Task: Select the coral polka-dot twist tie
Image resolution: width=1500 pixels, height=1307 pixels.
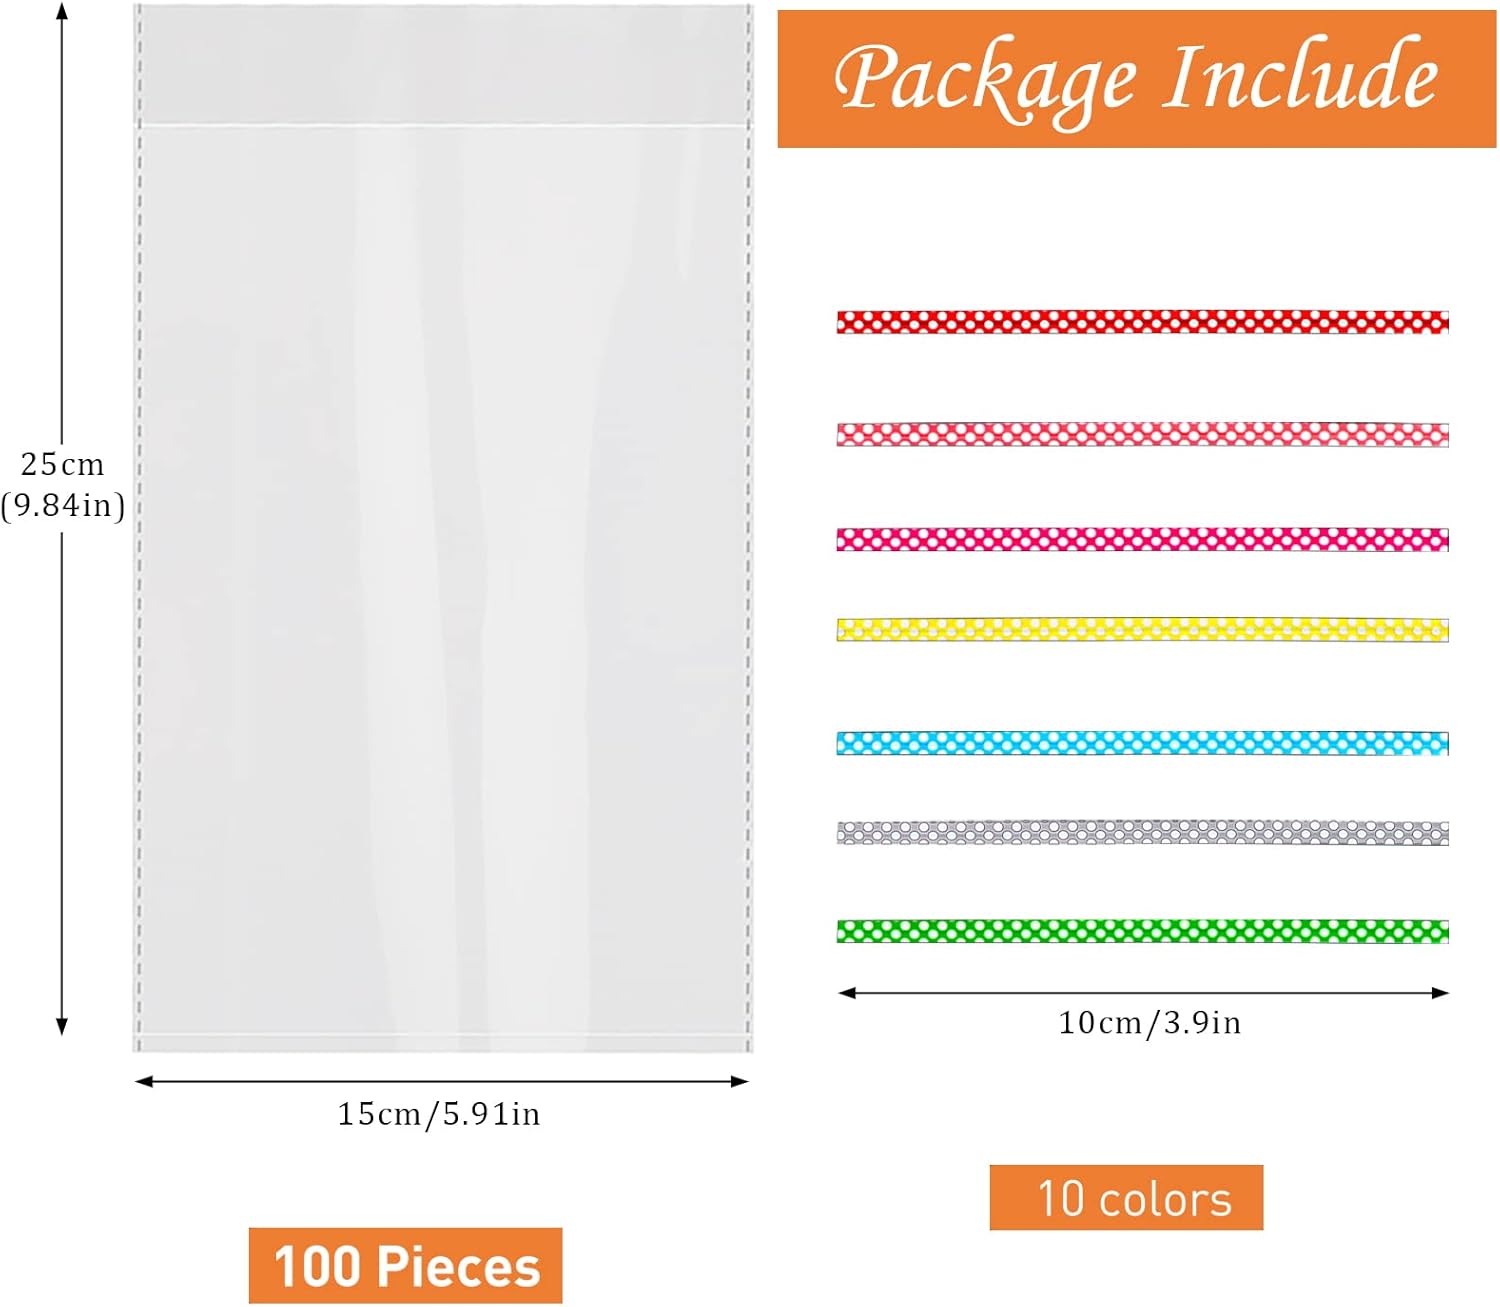Action: 1142,435
